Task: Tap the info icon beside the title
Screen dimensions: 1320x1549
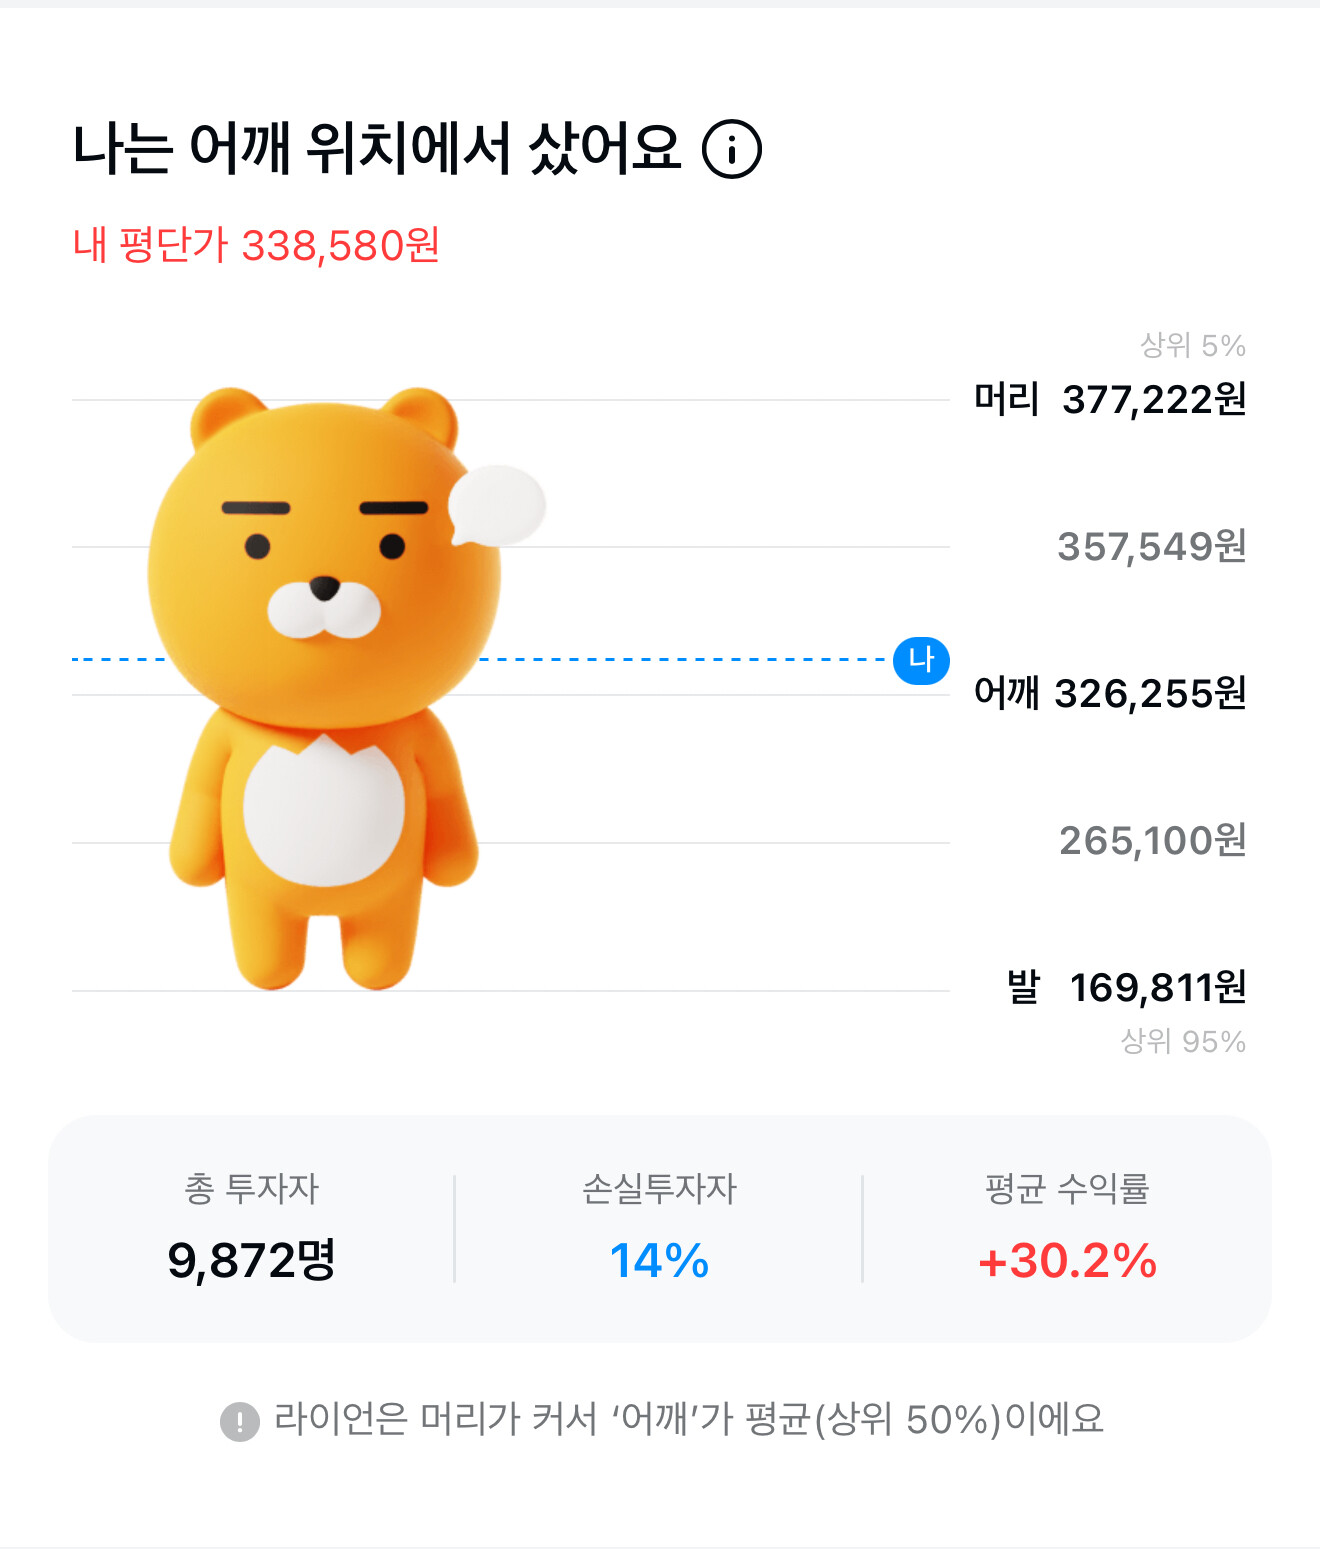Action: [x=732, y=150]
